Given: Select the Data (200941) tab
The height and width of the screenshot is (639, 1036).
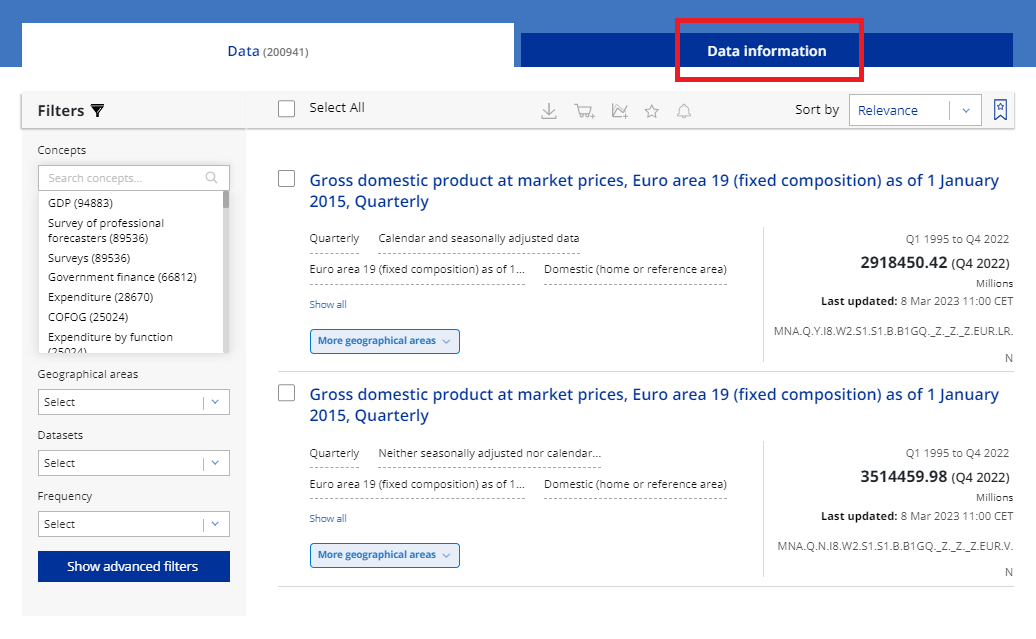Looking at the screenshot, I should tap(270, 51).
